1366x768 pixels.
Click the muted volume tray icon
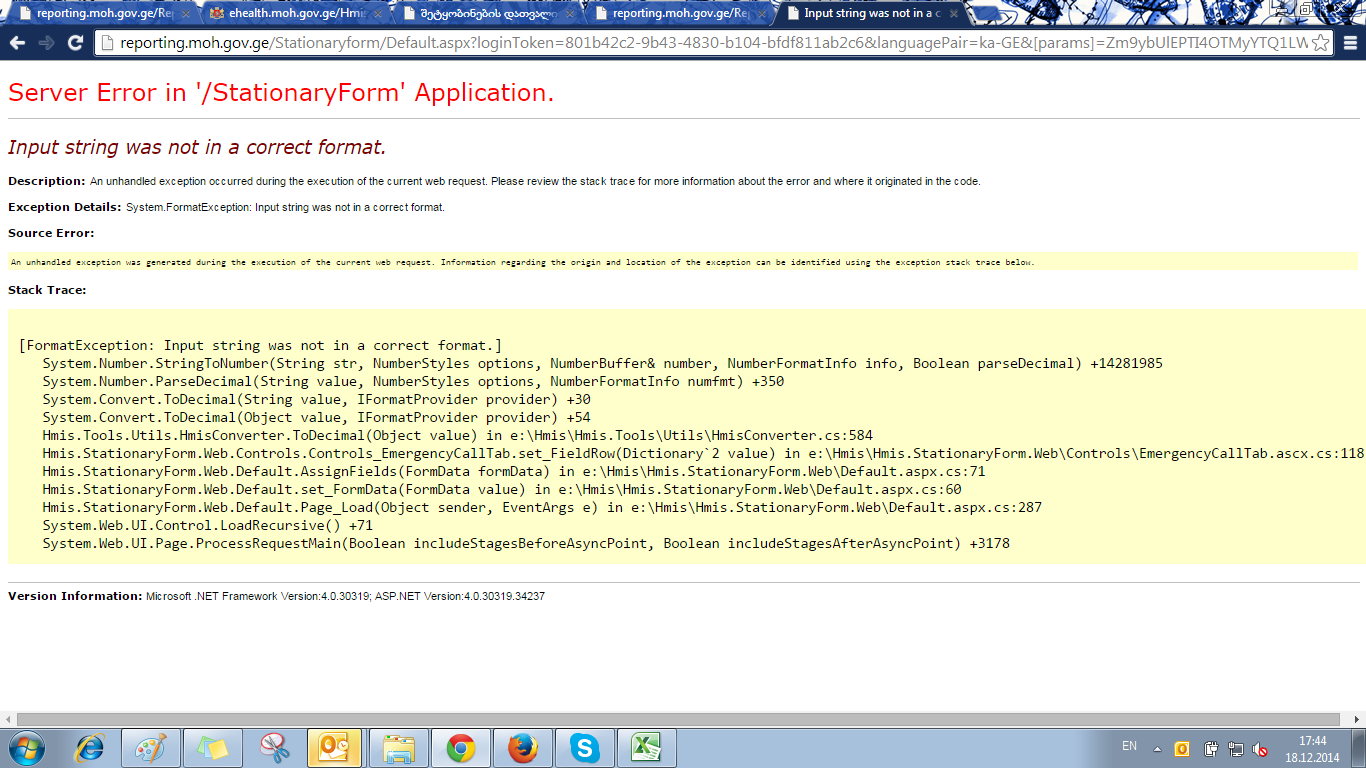(1261, 749)
